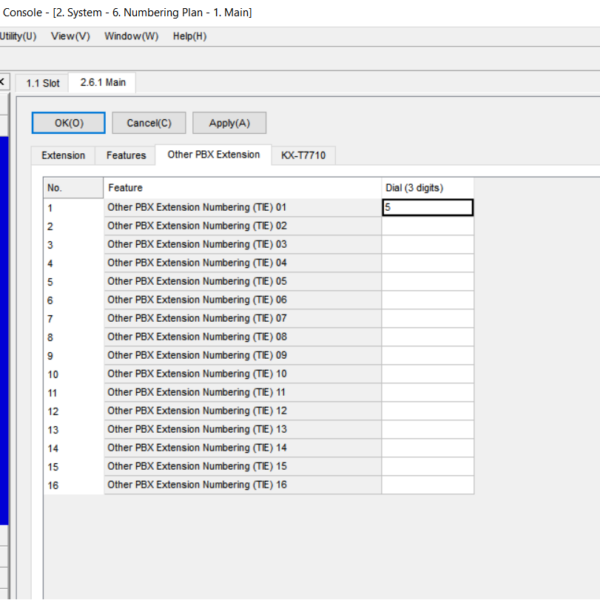This screenshot has height=600, width=600.
Task: Click the OK(O) button
Action: coord(68,123)
